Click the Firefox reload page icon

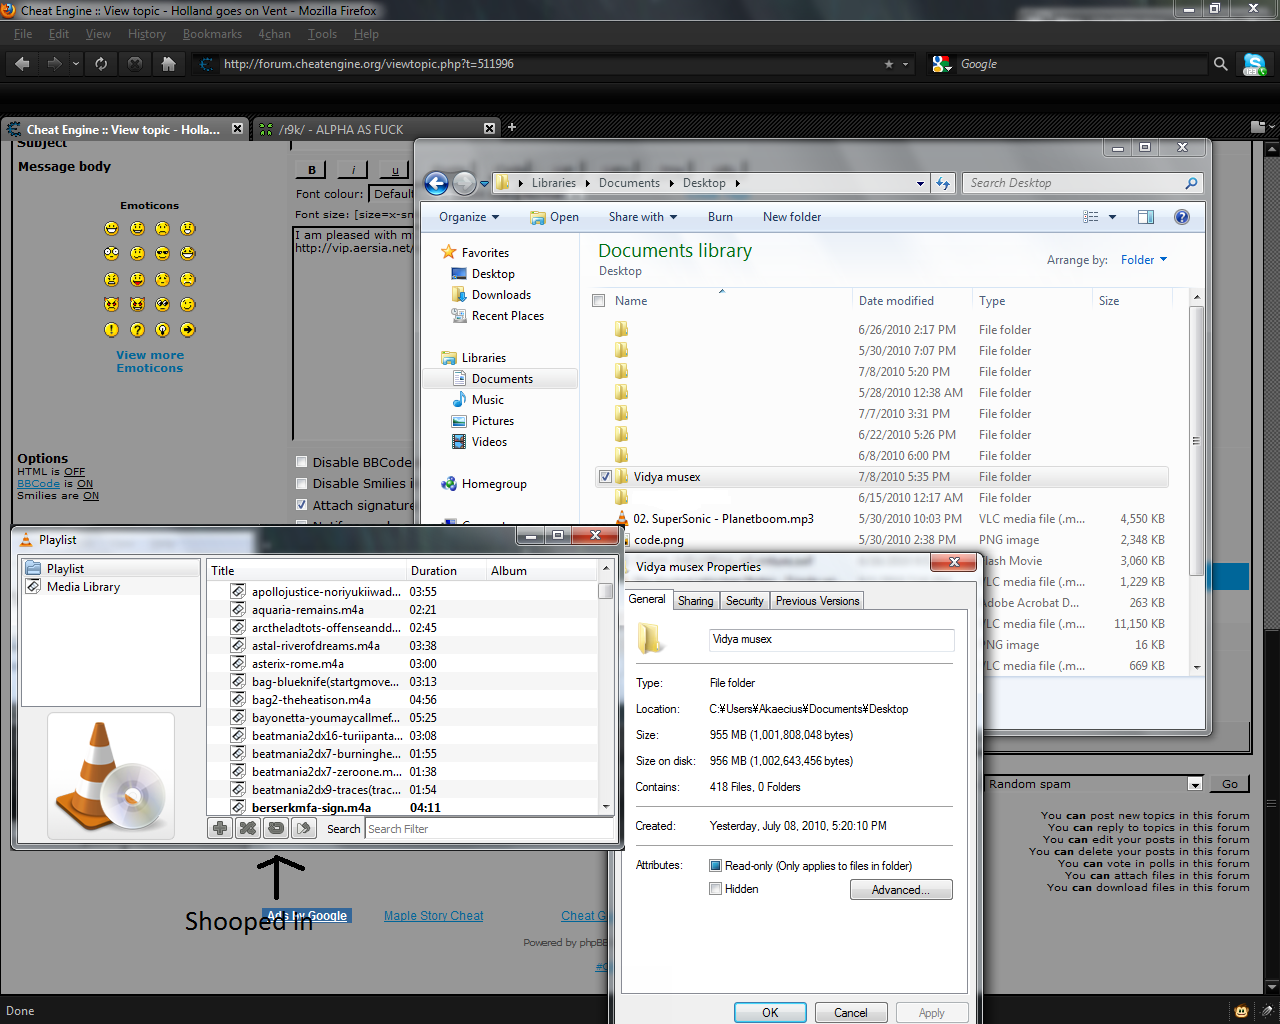pos(101,64)
